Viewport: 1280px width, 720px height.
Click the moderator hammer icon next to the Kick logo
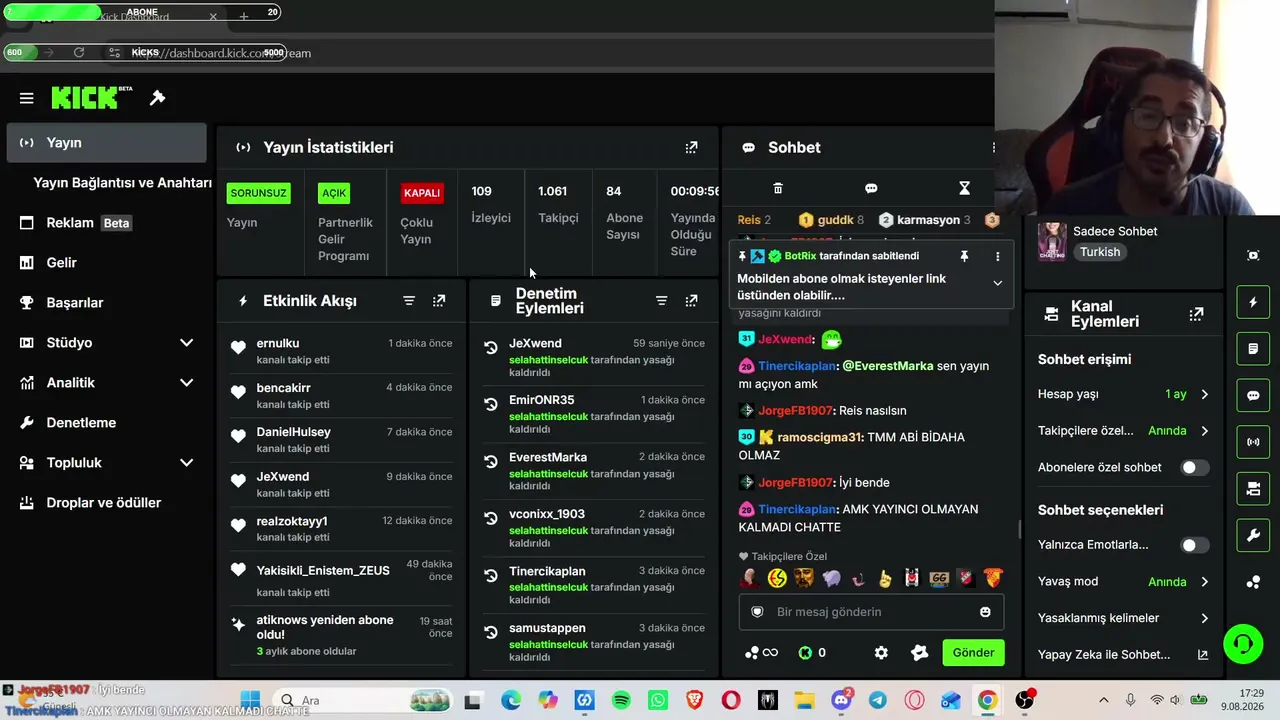[157, 98]
